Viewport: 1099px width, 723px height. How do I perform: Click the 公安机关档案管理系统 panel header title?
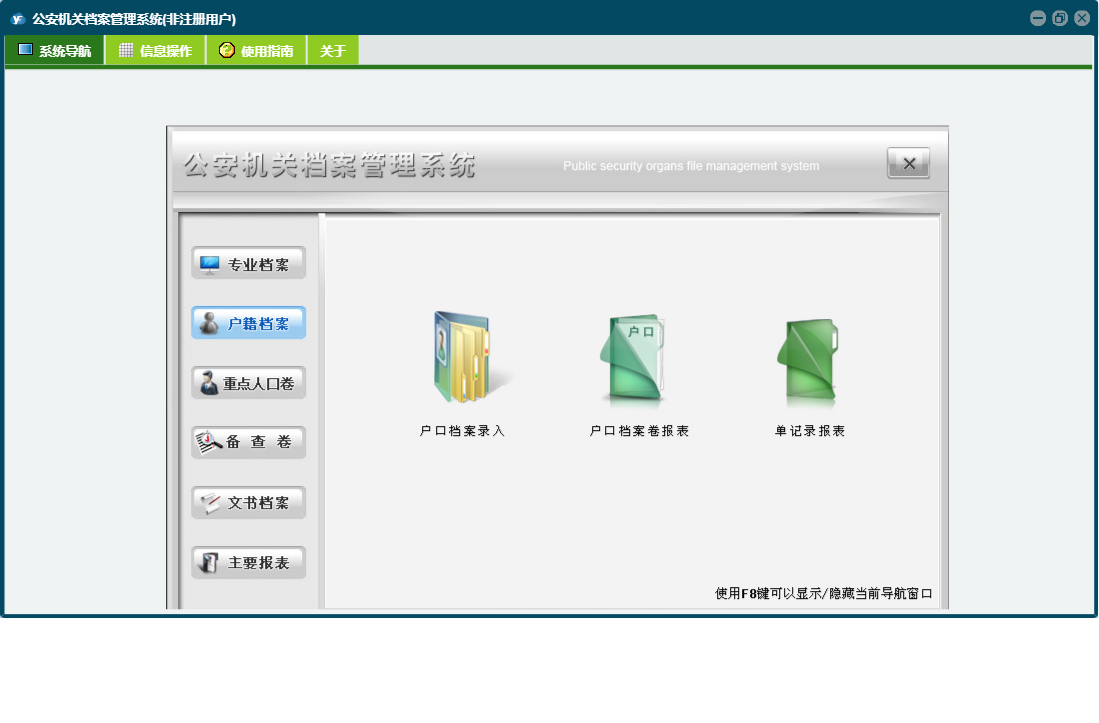pyautogui.click(x=330, y=165)
